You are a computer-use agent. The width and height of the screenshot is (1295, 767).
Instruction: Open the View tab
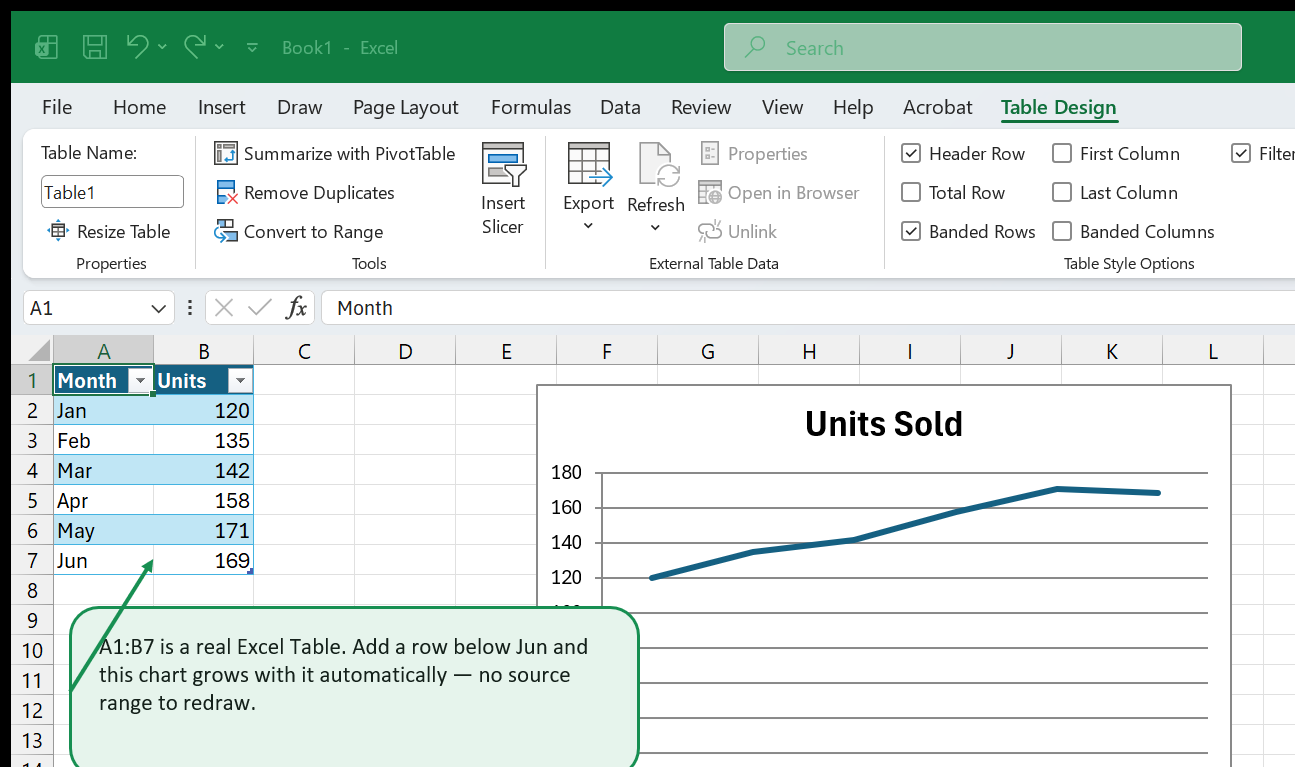[x=782, y=107]
